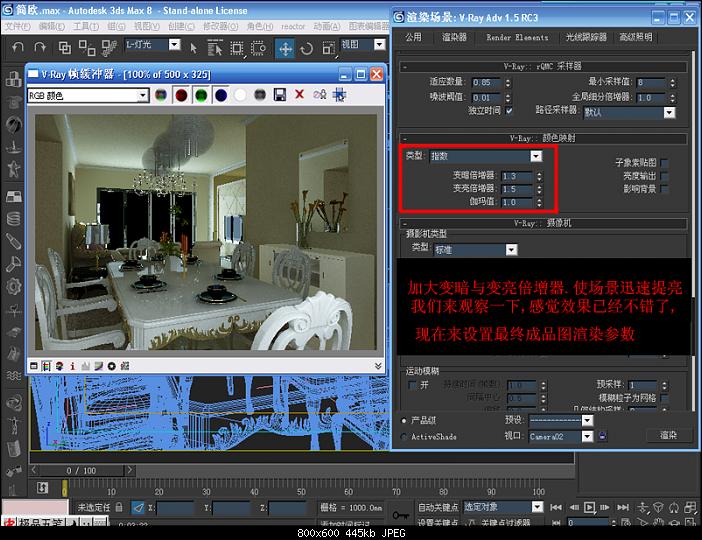Open the RGB 颜色 channel dropdown
The width and height of the screenshot is (702, 540).
[x=88, y=95]
